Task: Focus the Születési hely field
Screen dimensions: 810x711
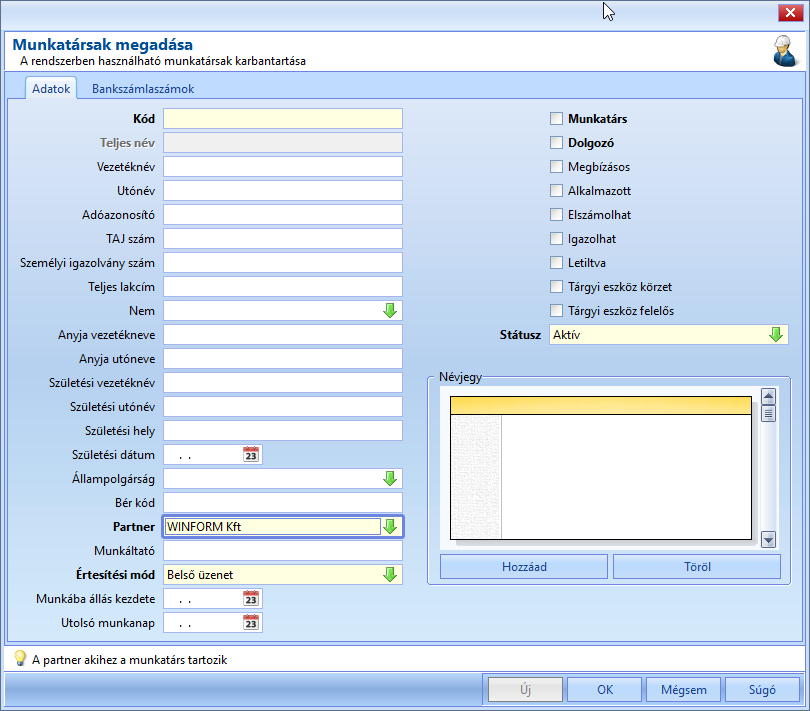Action: (x=283, y=430)
